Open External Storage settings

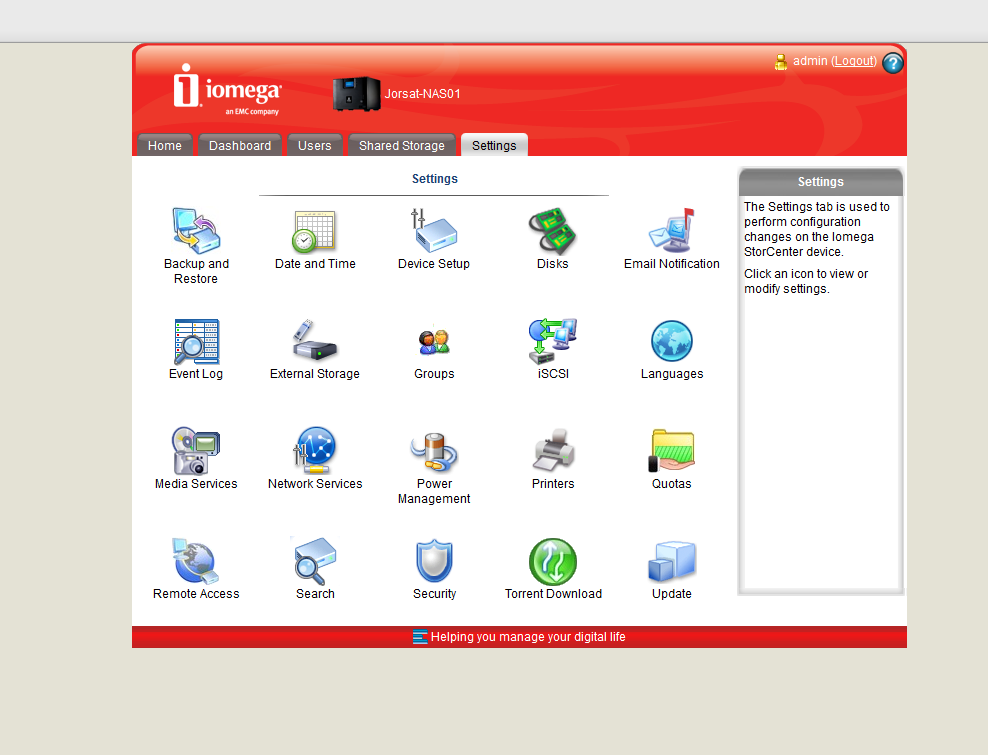[315, 342]
